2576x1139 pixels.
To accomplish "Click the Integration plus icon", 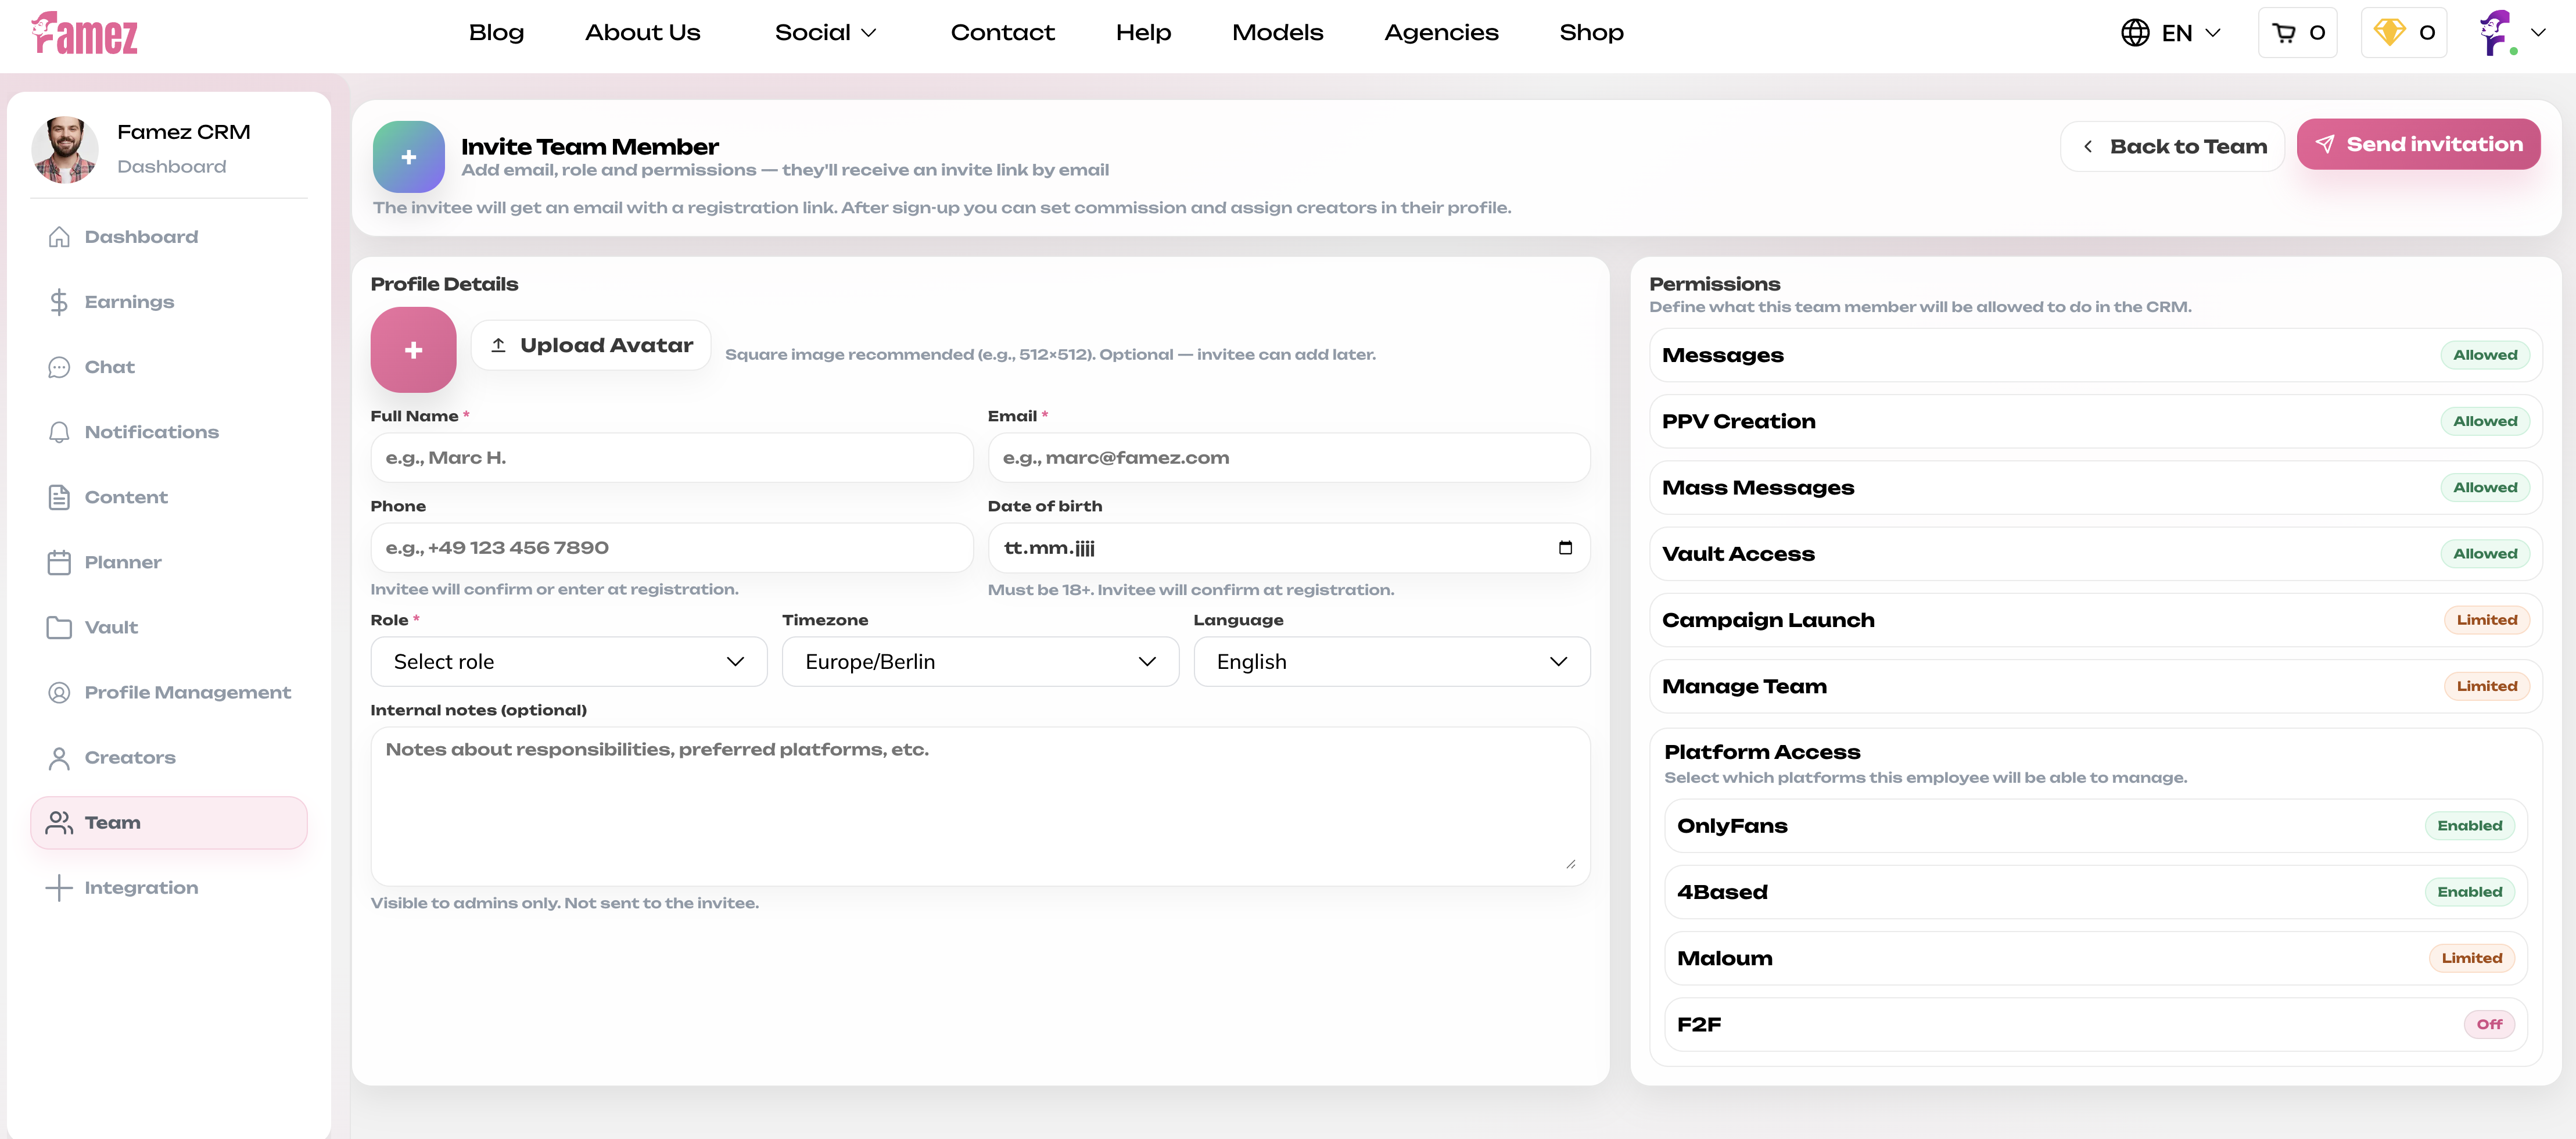I will pyautogui.click(x=58, y=887).
